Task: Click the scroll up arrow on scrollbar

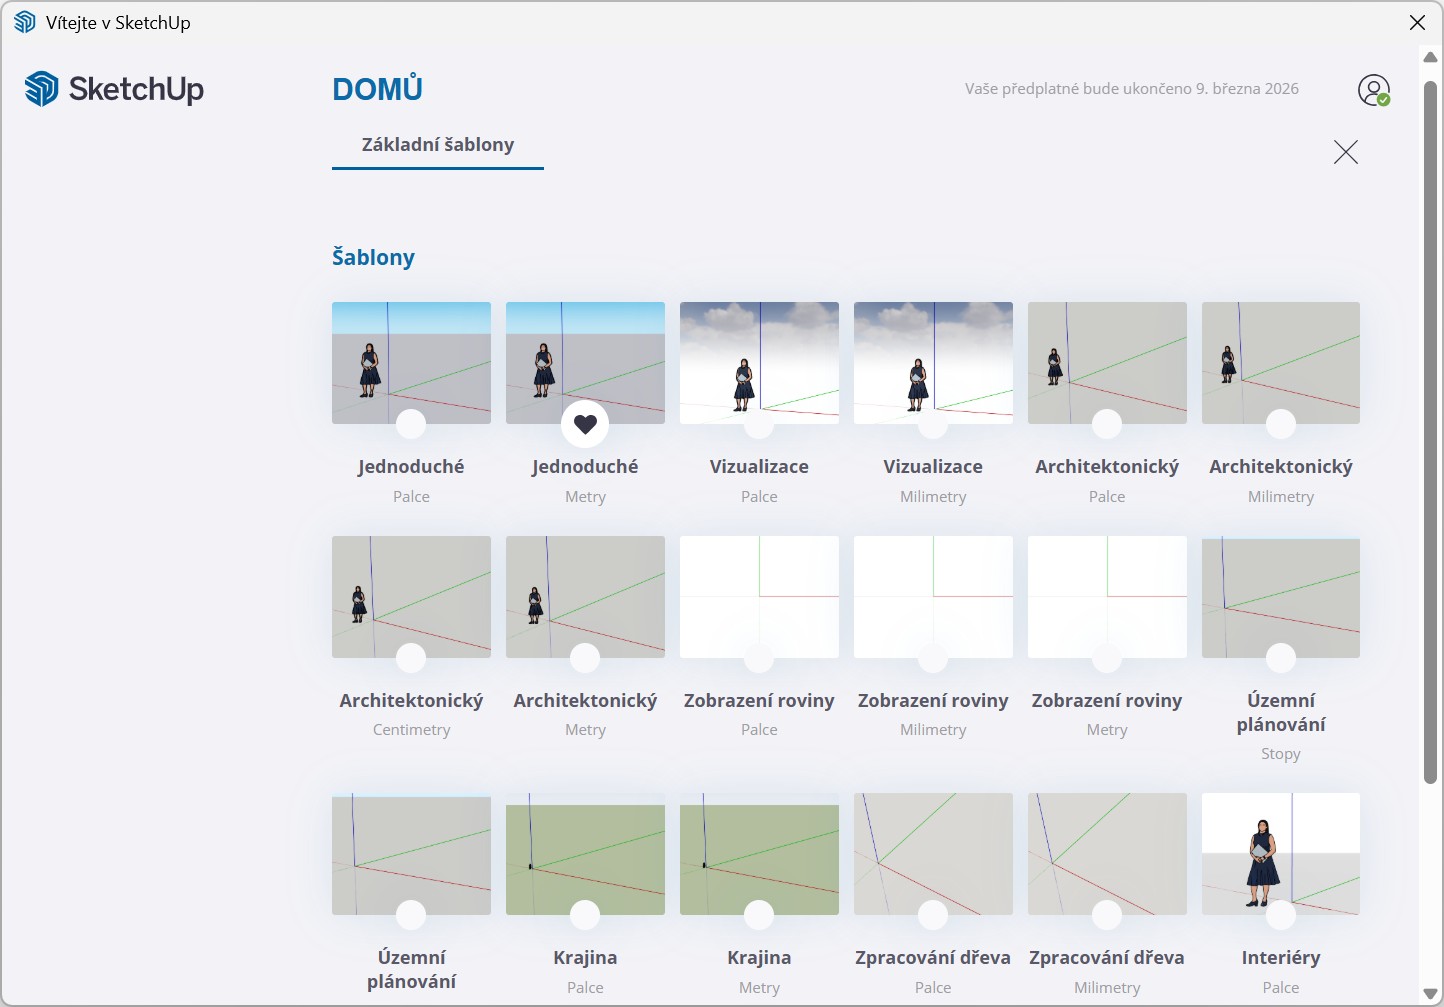Action: pyautogui.click(x=1430, y=57)
